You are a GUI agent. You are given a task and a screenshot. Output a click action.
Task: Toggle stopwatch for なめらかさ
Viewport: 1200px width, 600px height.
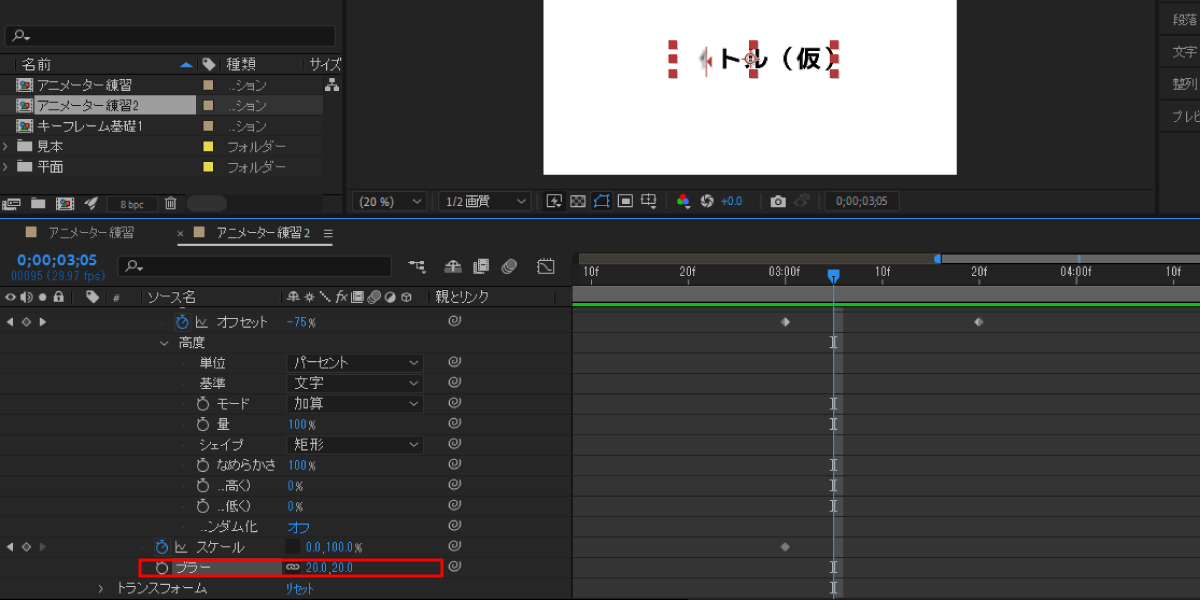coord(203,465)
